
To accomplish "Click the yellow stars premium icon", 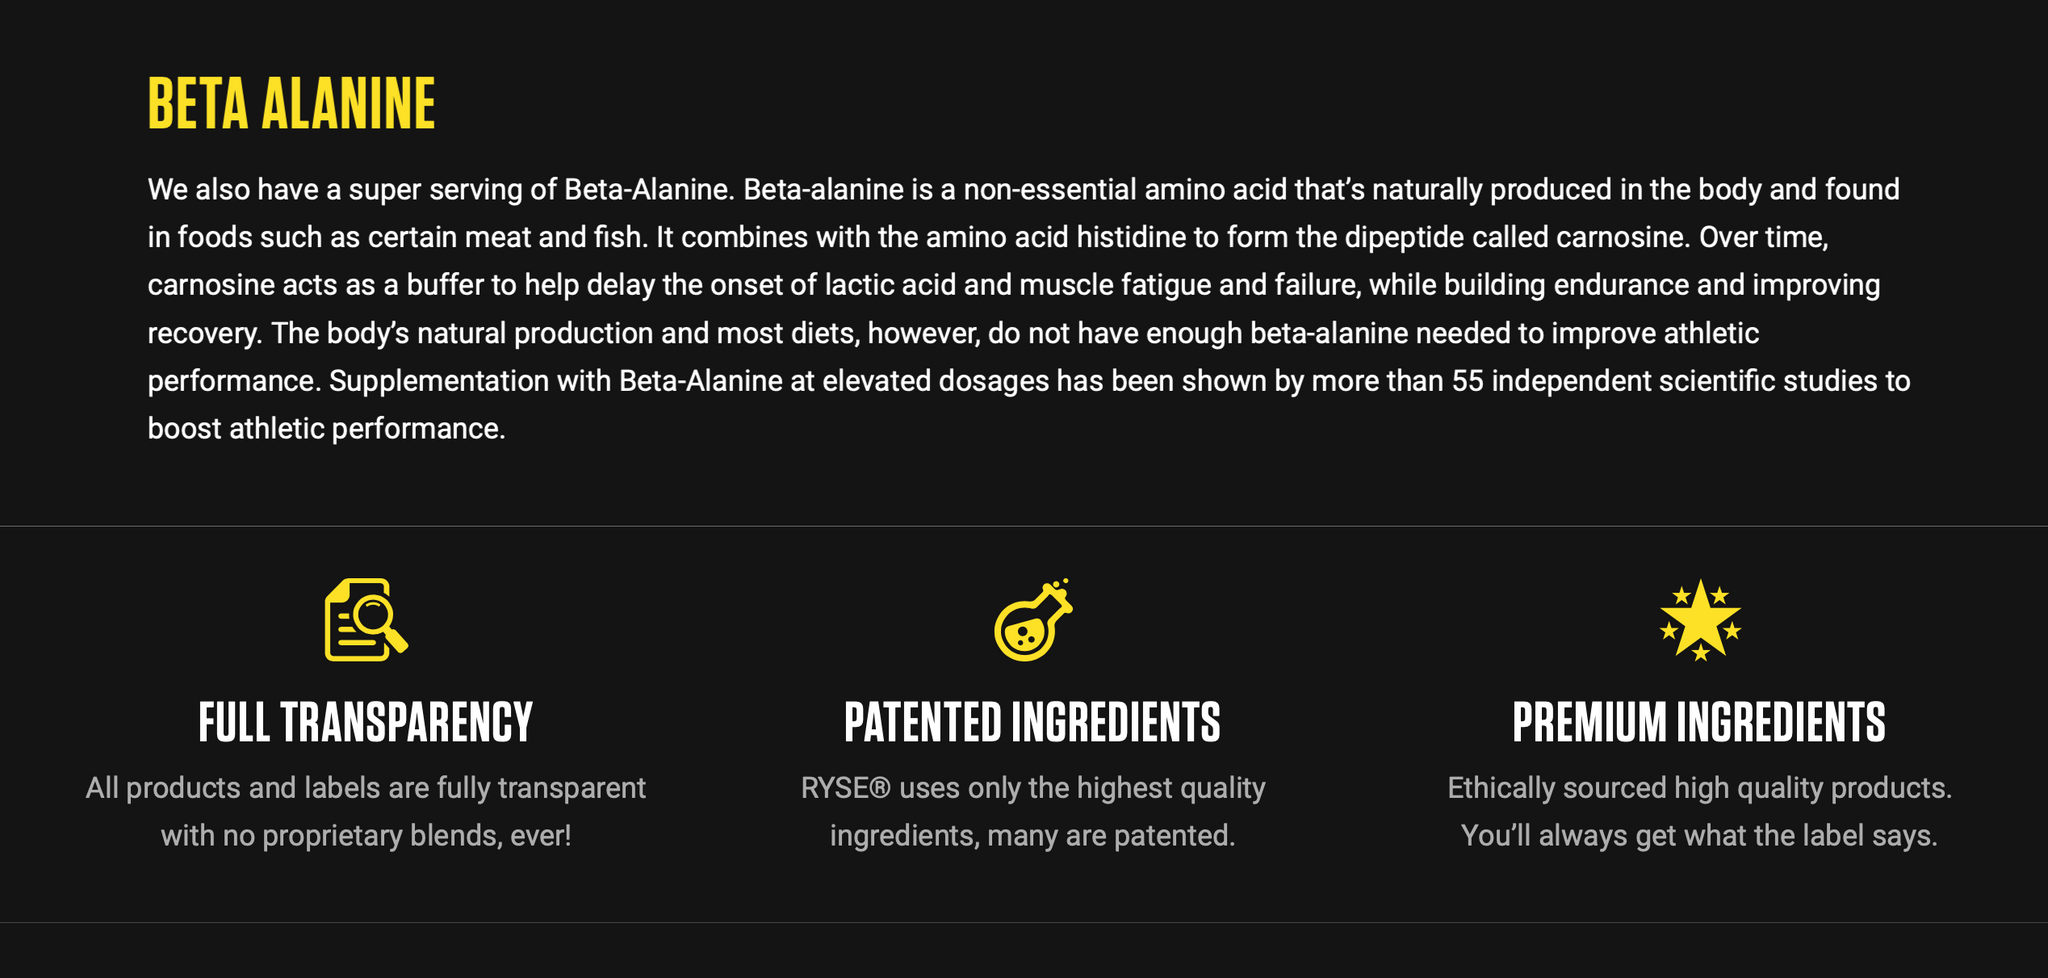I will coord(1699,620).
